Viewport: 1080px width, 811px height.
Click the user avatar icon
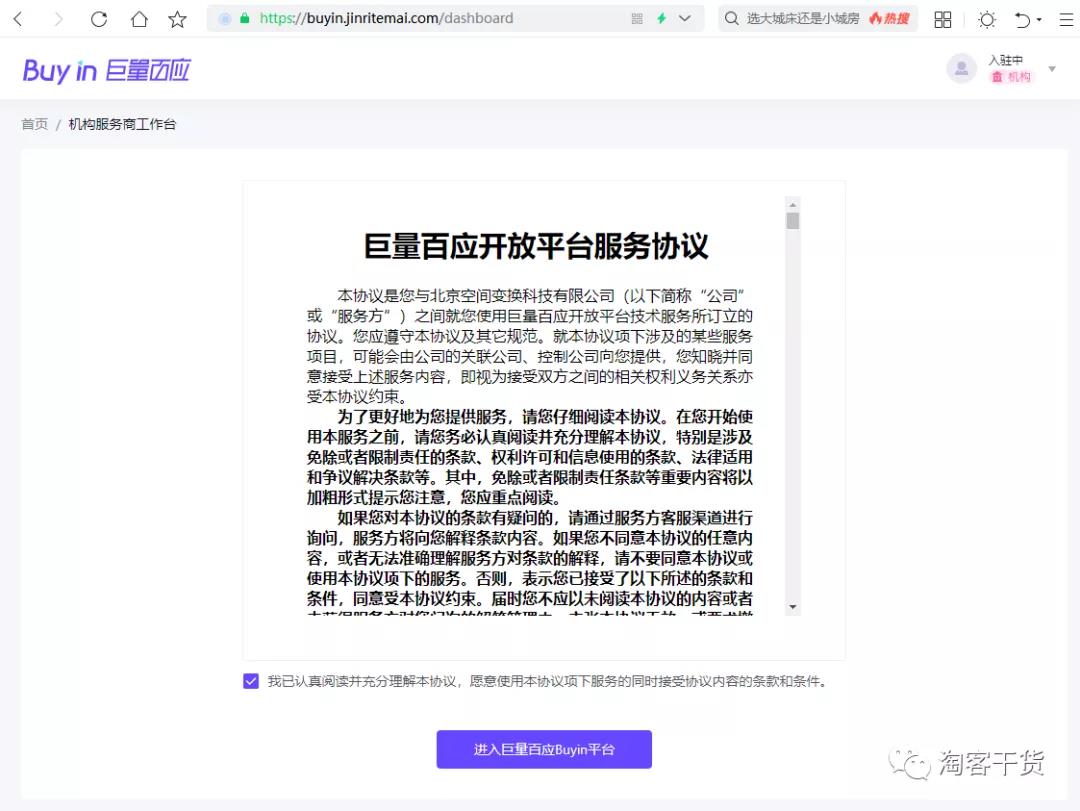point(961,68)
